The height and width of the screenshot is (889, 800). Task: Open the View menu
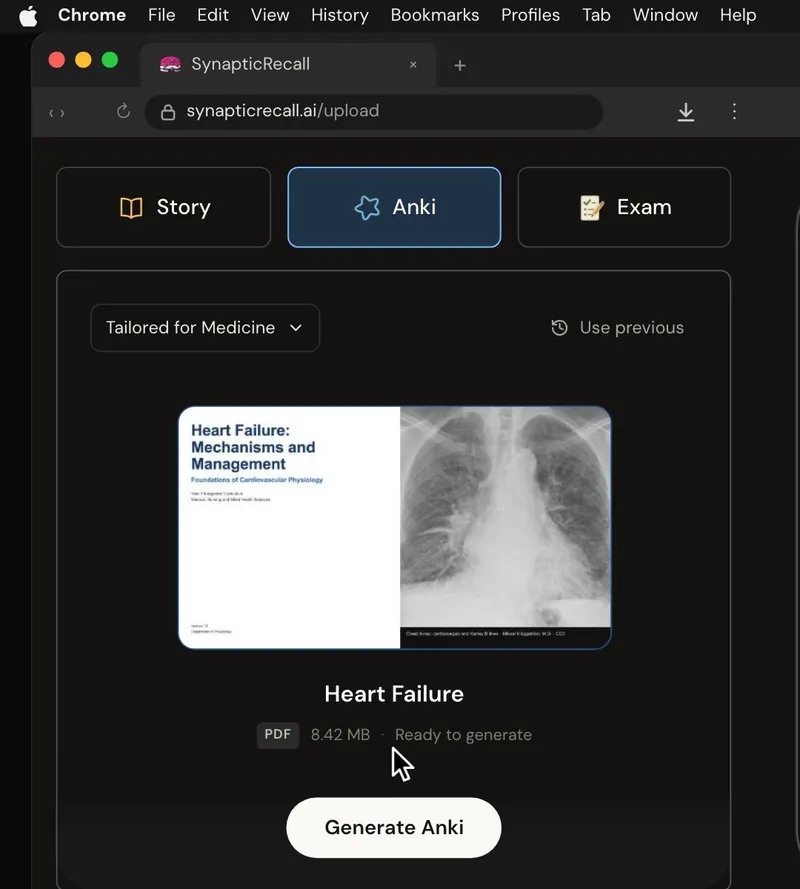point(270,15)
